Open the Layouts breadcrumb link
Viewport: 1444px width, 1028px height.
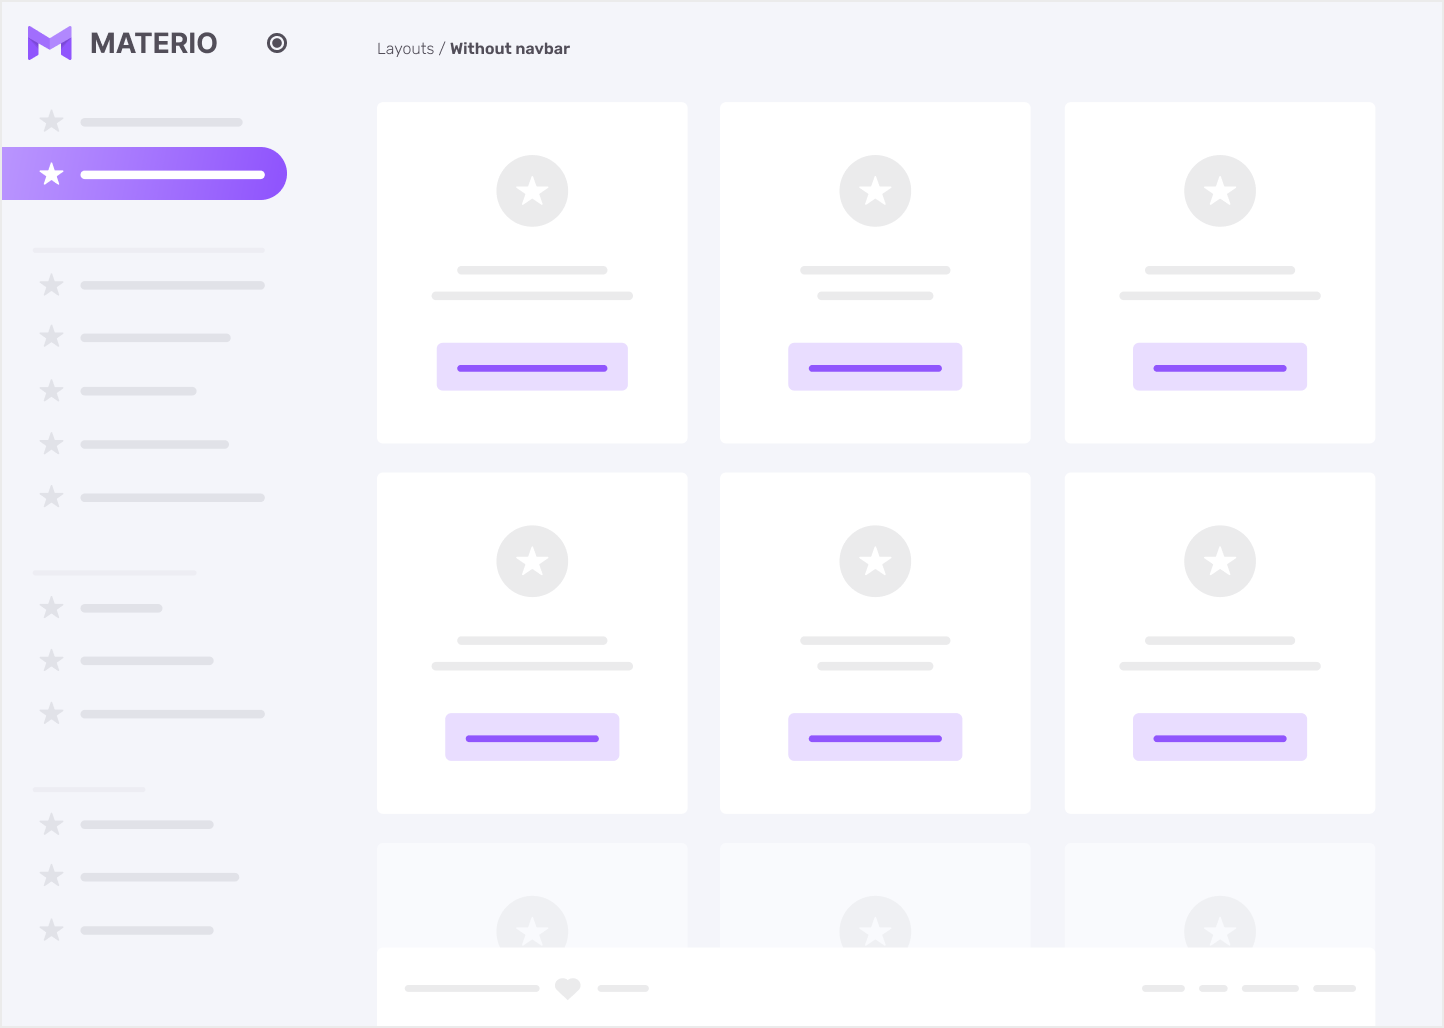pos(405,49)
